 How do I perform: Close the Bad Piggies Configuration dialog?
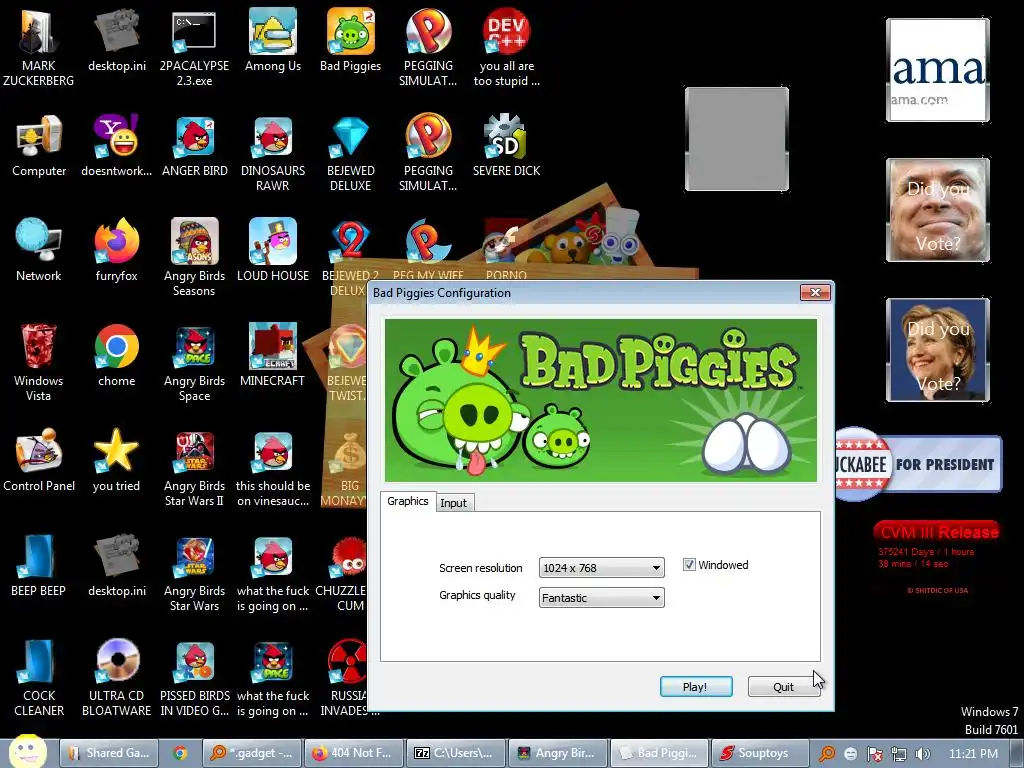815,293
